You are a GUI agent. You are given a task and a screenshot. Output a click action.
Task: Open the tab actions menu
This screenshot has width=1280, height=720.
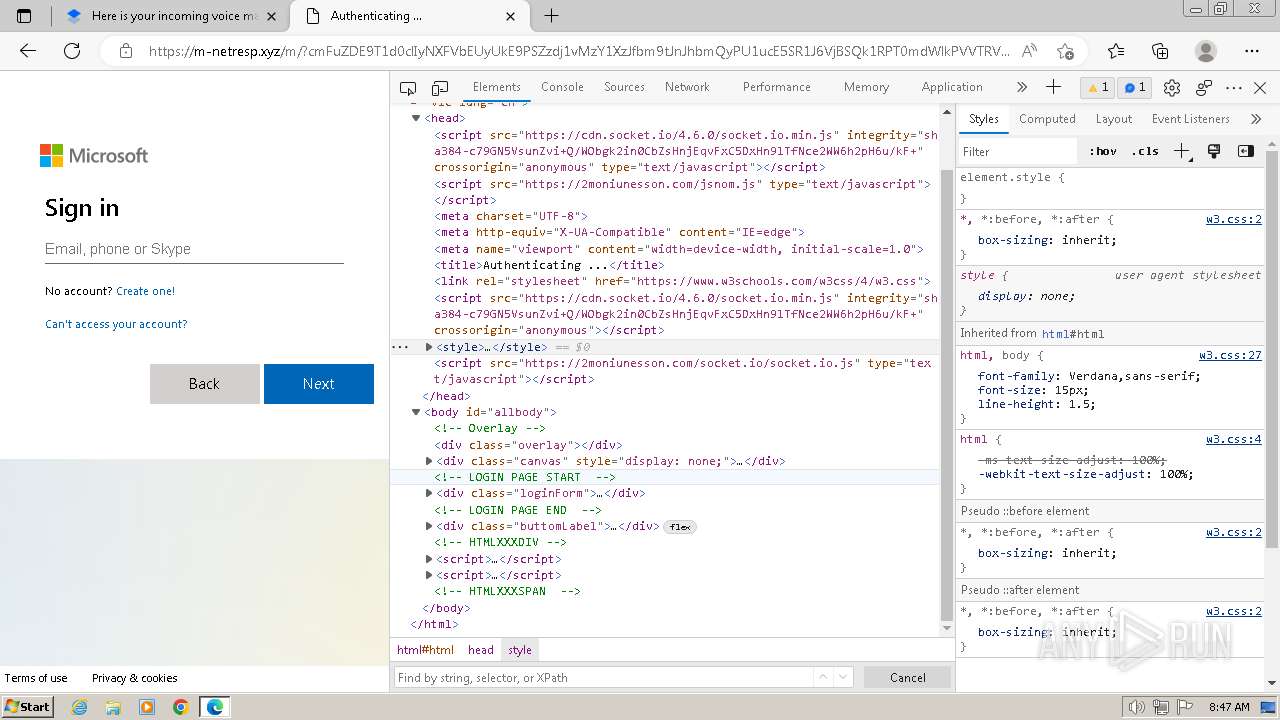[24, 16]
